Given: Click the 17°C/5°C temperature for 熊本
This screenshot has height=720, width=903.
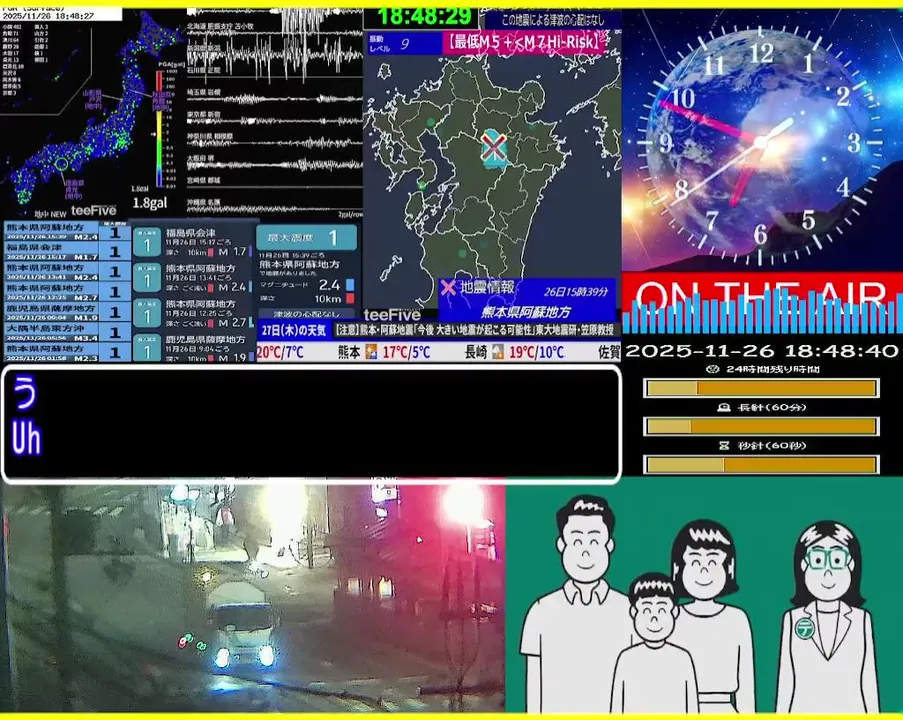Looking at the screenshot, I should click(406, 352).
